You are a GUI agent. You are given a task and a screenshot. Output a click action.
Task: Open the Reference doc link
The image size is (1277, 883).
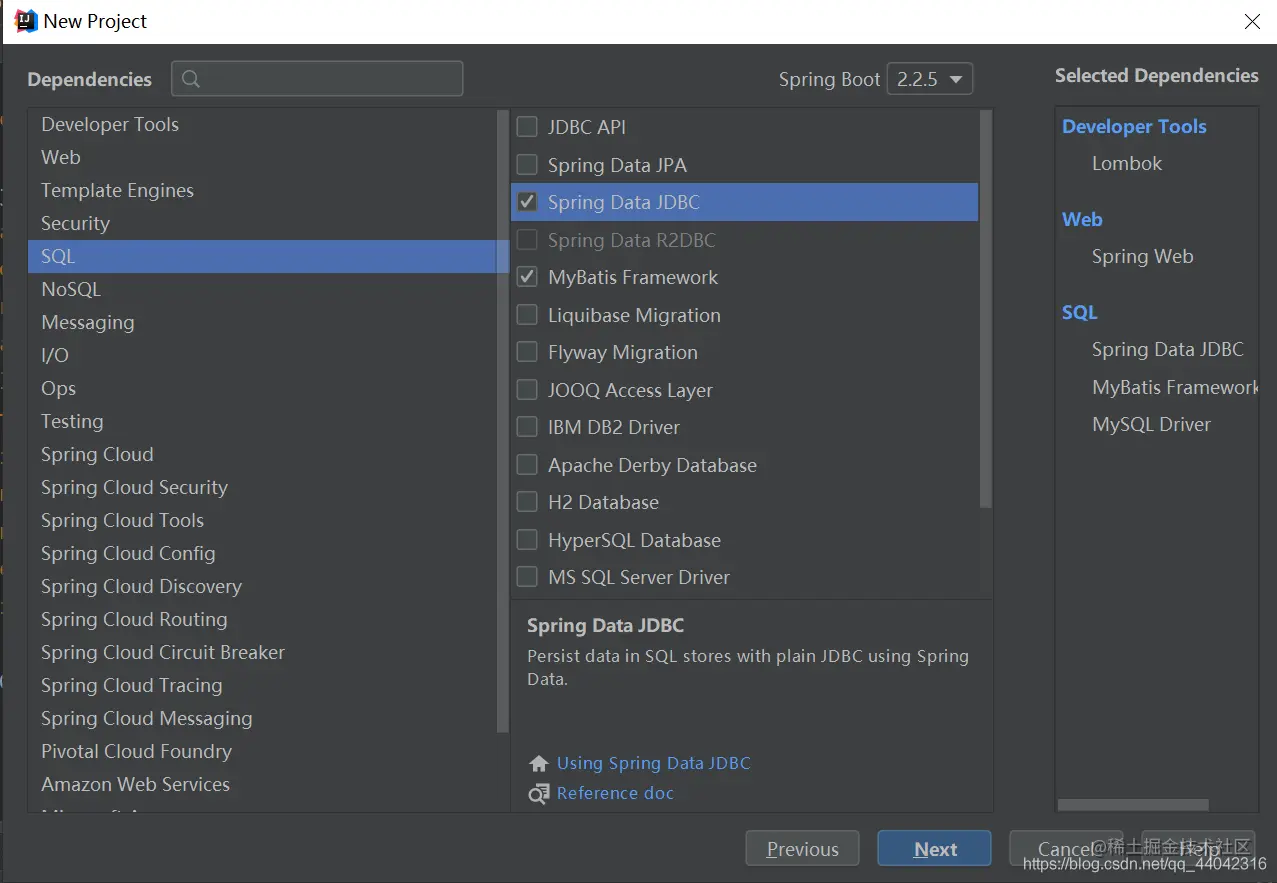tap(615, 793)
